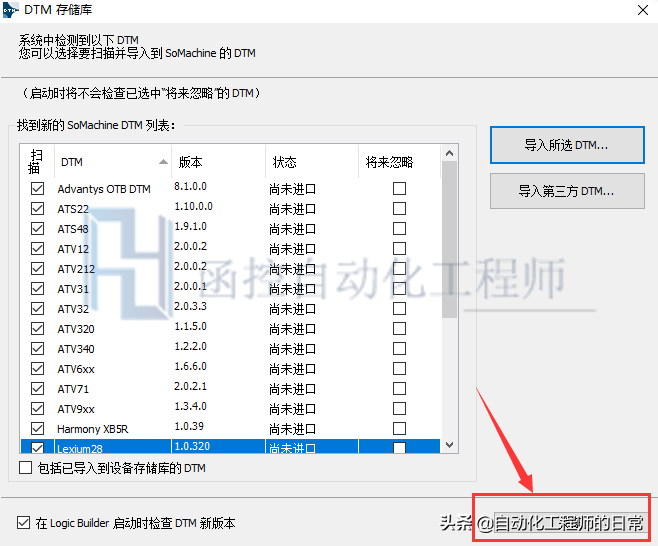Close the DTM 存储库 dialog
Viewport: 658px width, 546px height.
tap(638, 10)
